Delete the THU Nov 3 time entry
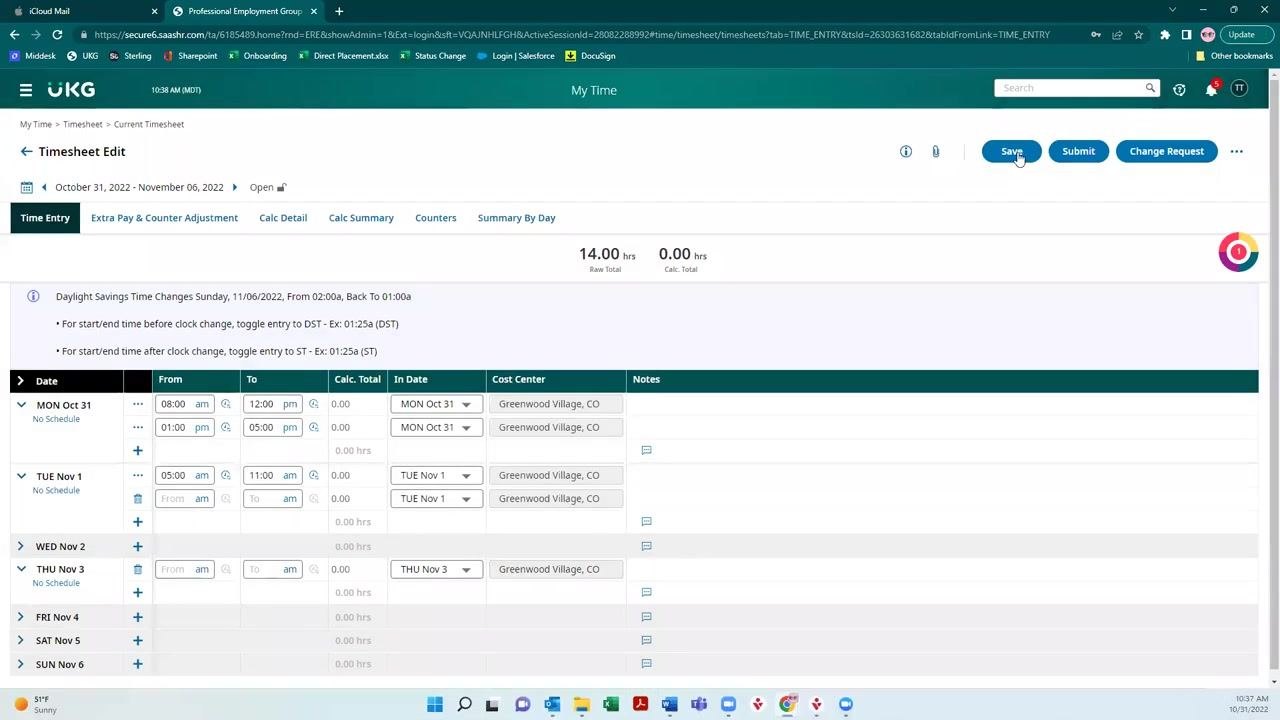Screen dimensions: 1280x720 tap(138, 570)
